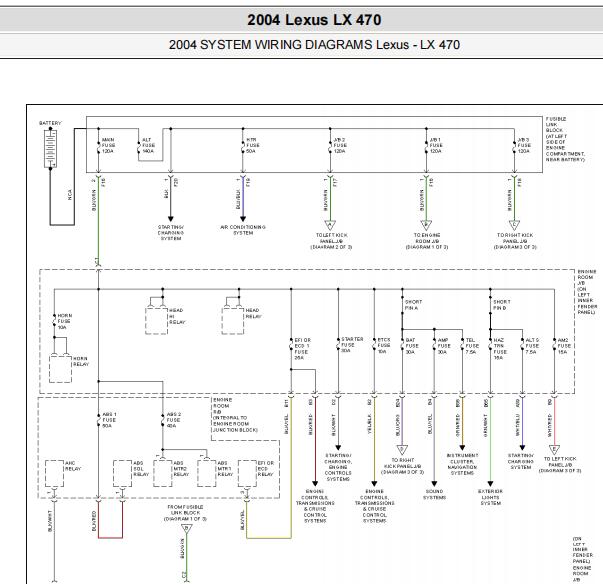This screenshot has width=603, height=584.
Task: Click the battery symbol in the diagram
Action: (x=50, y=148)
